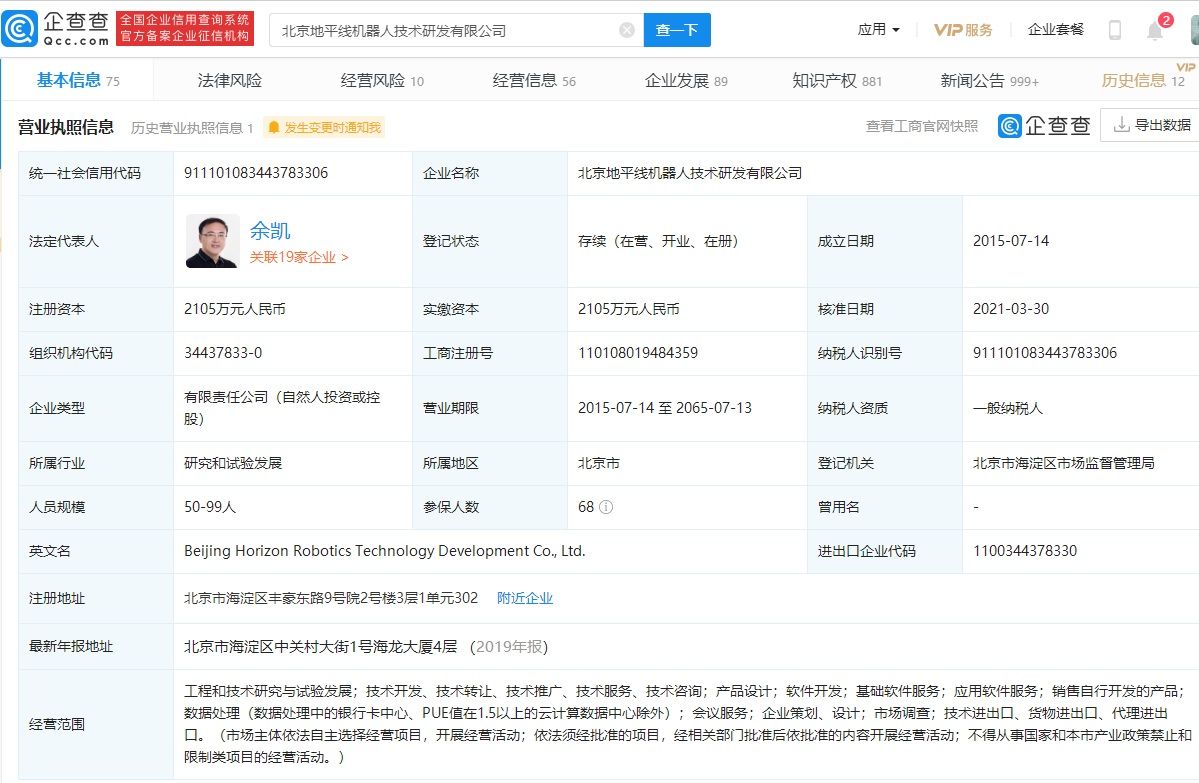Image resolution: width=1199 pixels, height=783 pixels.
Task: Switch to 基本信息 tab
Action: tap(78, 80)
